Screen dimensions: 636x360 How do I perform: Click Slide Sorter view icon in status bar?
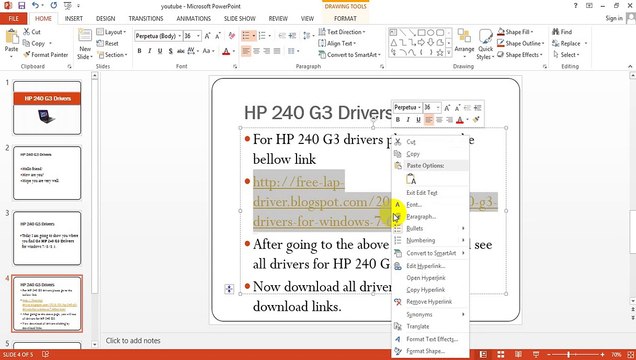pyautogui.click(x=501, y=355)
